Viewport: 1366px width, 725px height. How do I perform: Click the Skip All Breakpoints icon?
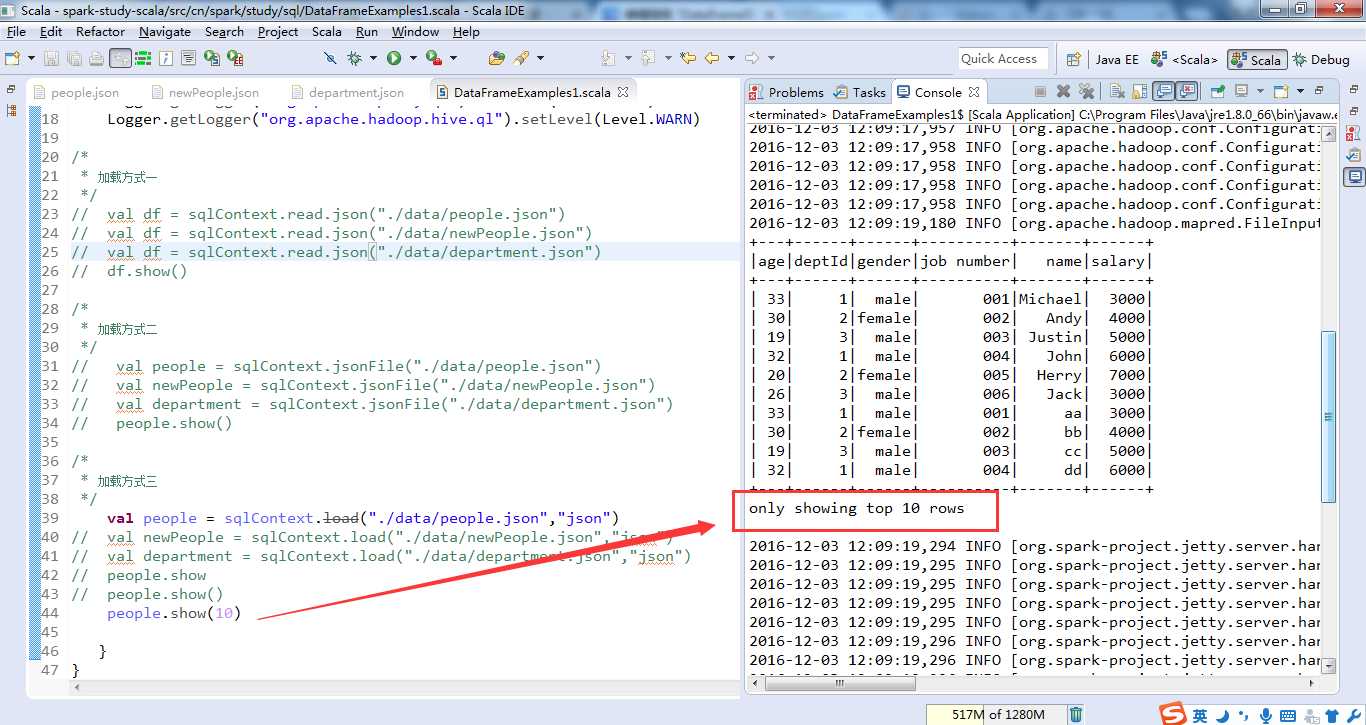pos(330,58)
